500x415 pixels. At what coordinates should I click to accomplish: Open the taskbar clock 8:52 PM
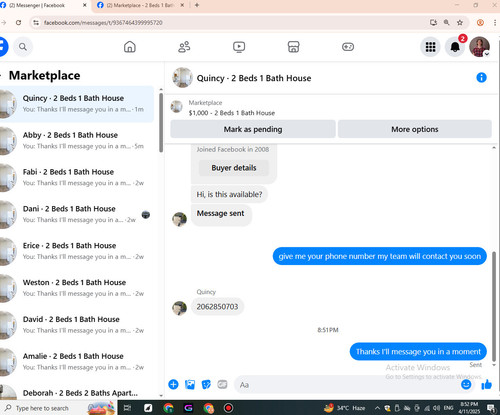469,407
